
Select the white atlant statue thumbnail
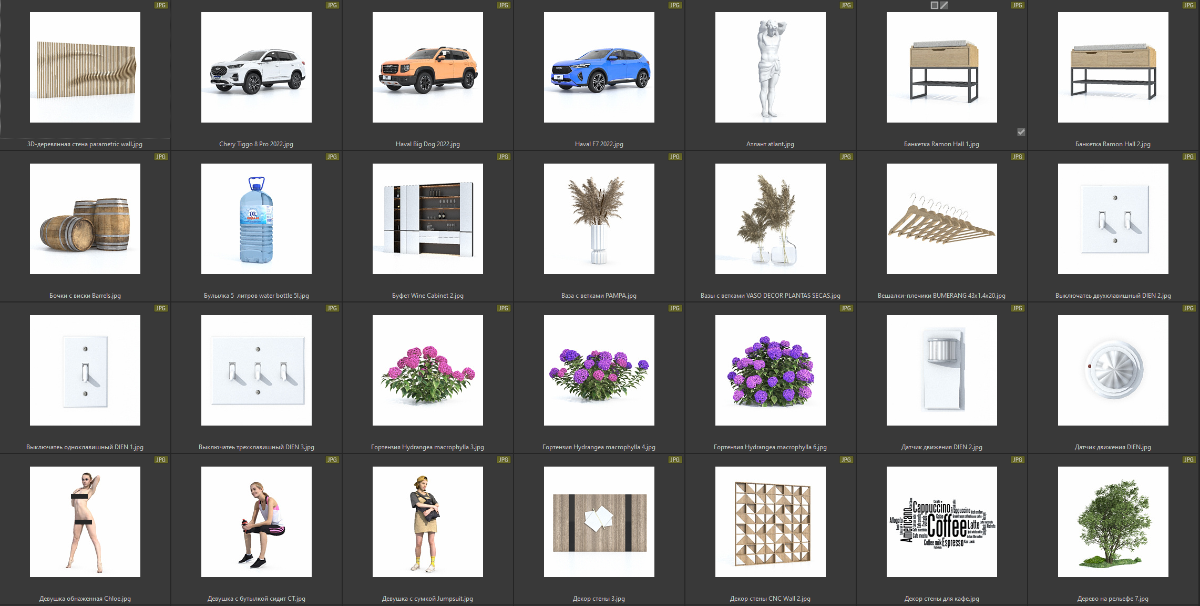coord(771,68)
